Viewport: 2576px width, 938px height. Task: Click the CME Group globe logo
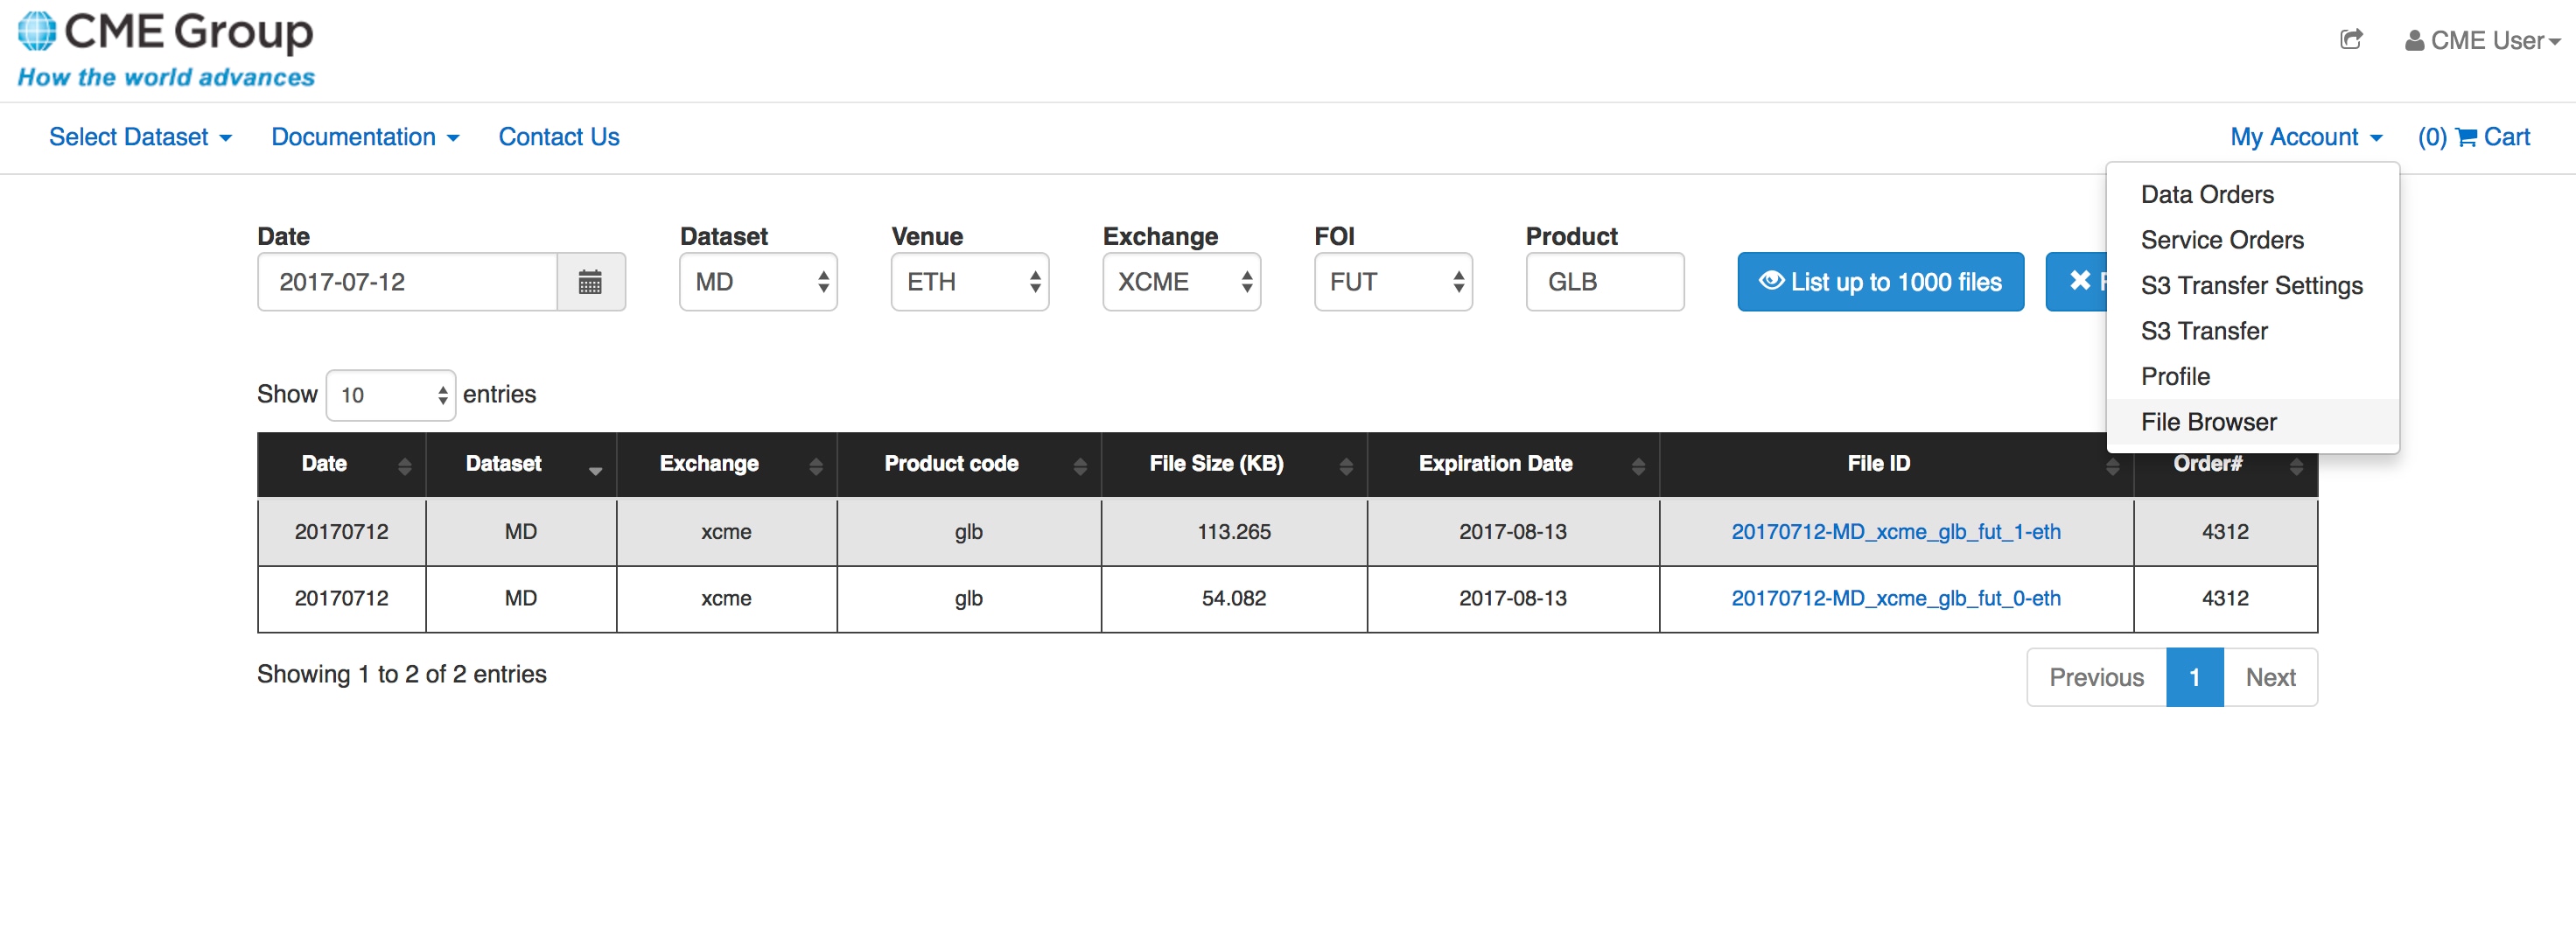pos(37,31)
